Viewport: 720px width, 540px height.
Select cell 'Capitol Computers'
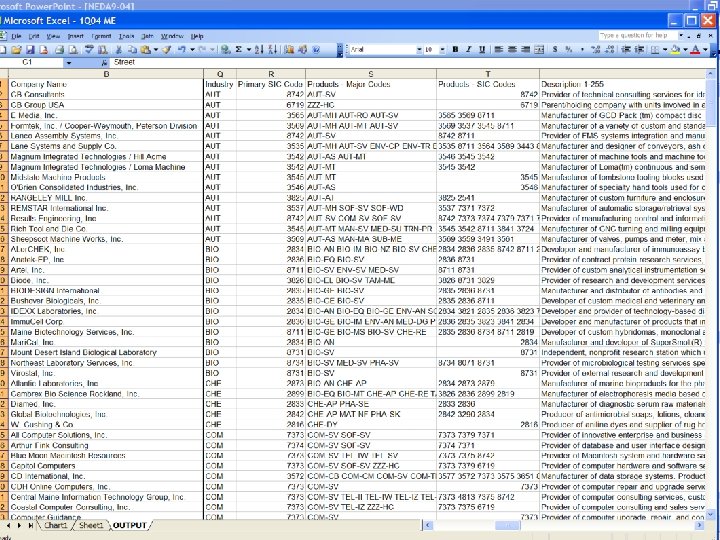[x=106, y=466]
